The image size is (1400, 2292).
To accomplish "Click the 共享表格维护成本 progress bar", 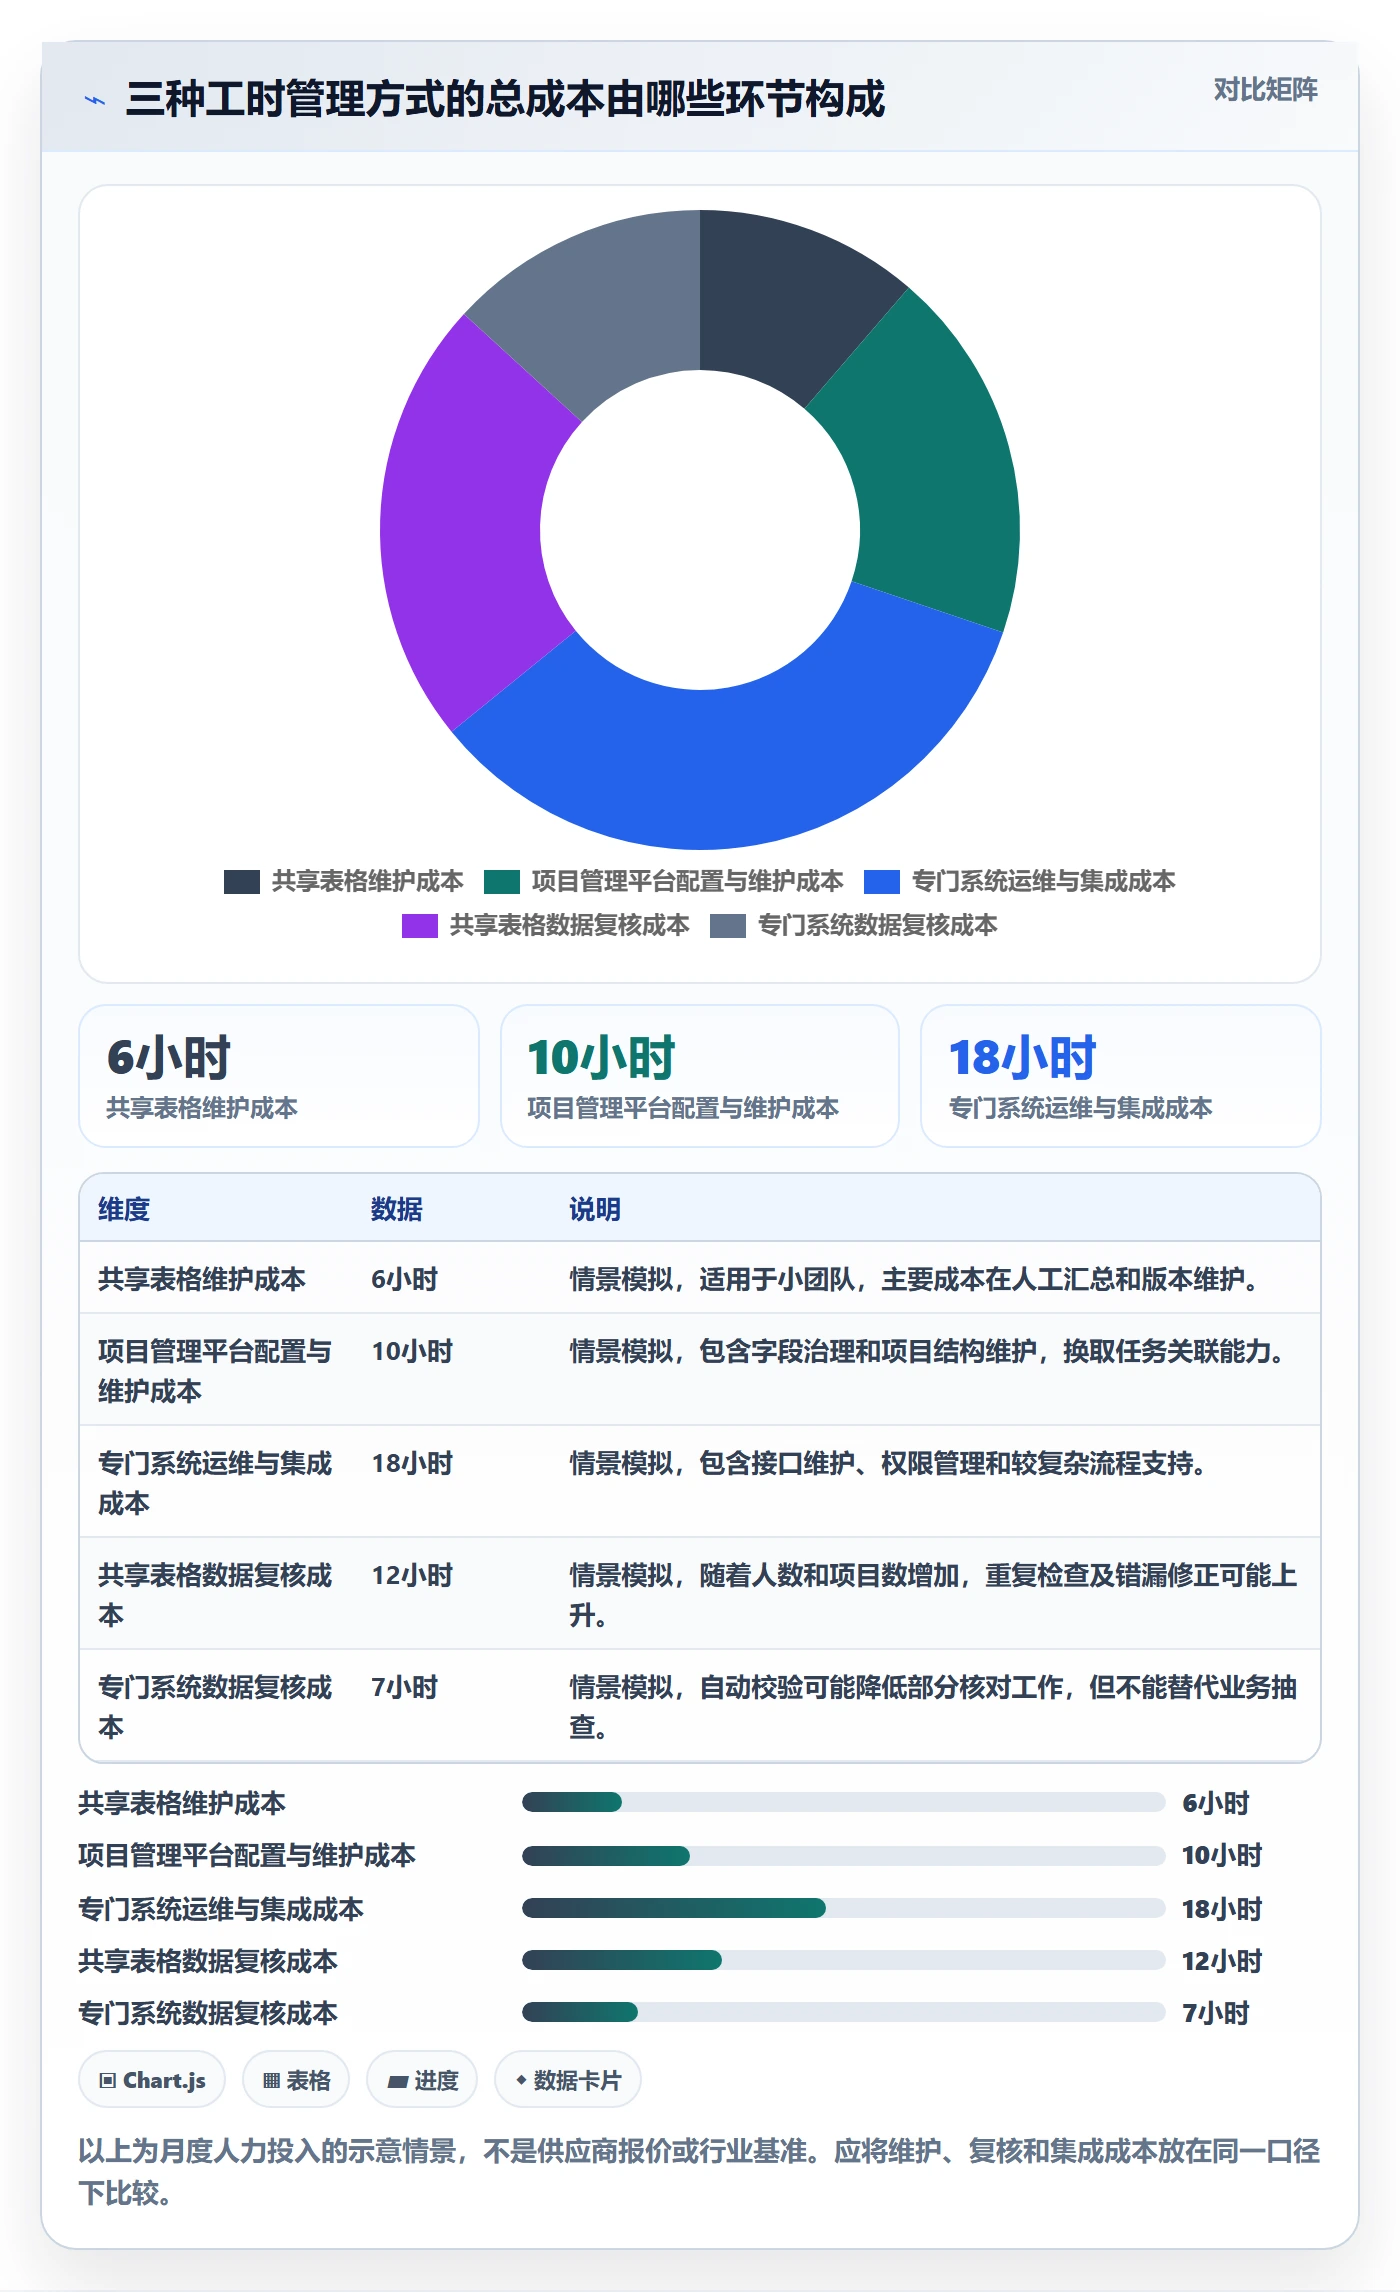I will (844, 1802).
